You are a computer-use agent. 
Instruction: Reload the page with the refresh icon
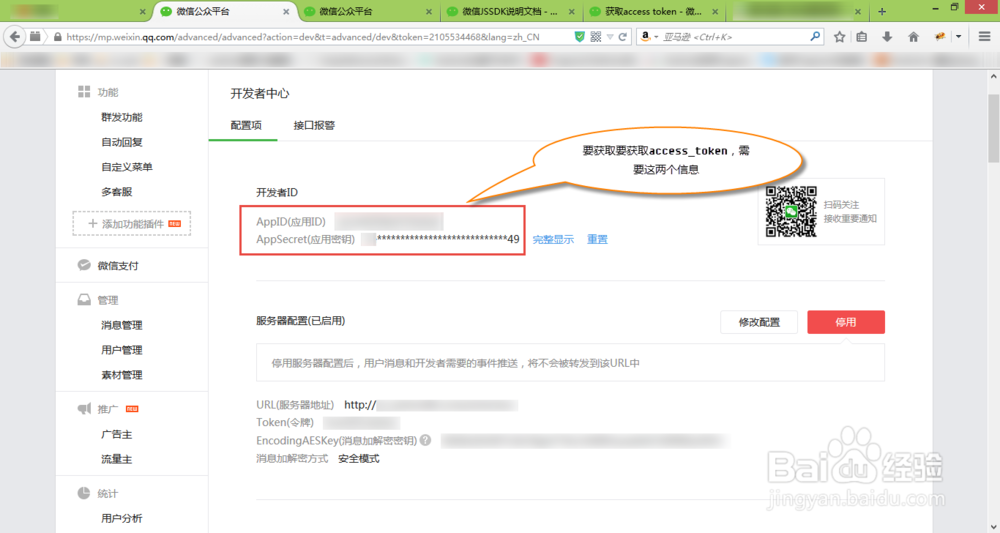622,37
